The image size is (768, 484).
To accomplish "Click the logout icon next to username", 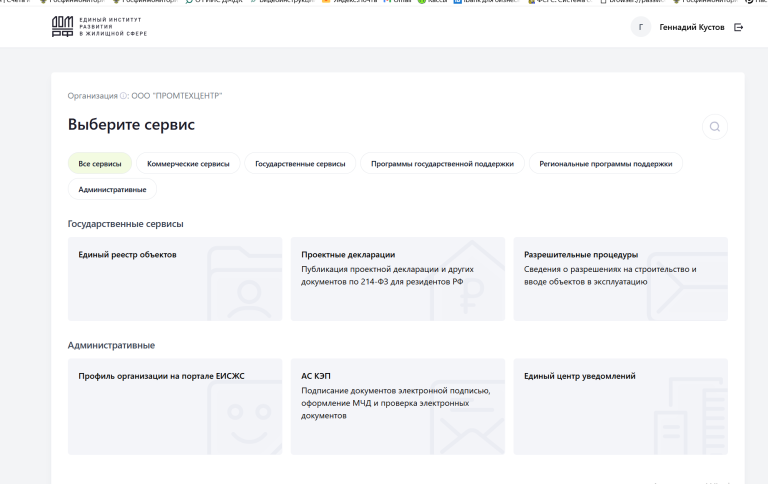I will point(739,27).
